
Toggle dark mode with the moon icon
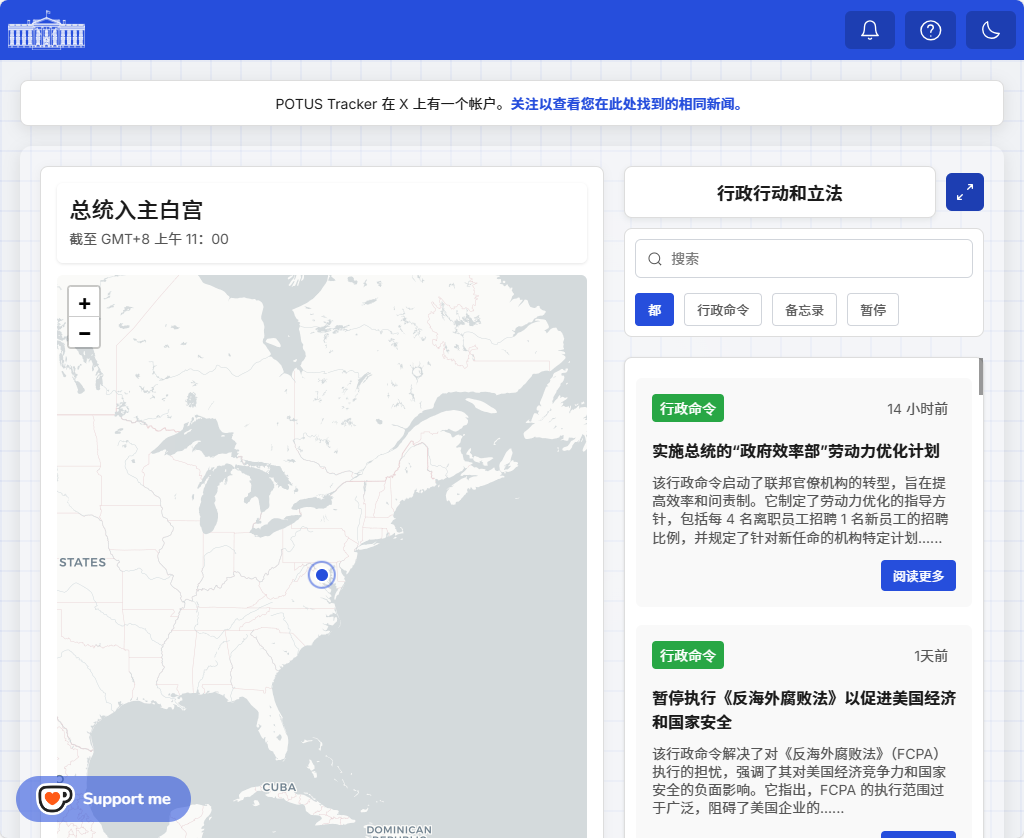990,30
